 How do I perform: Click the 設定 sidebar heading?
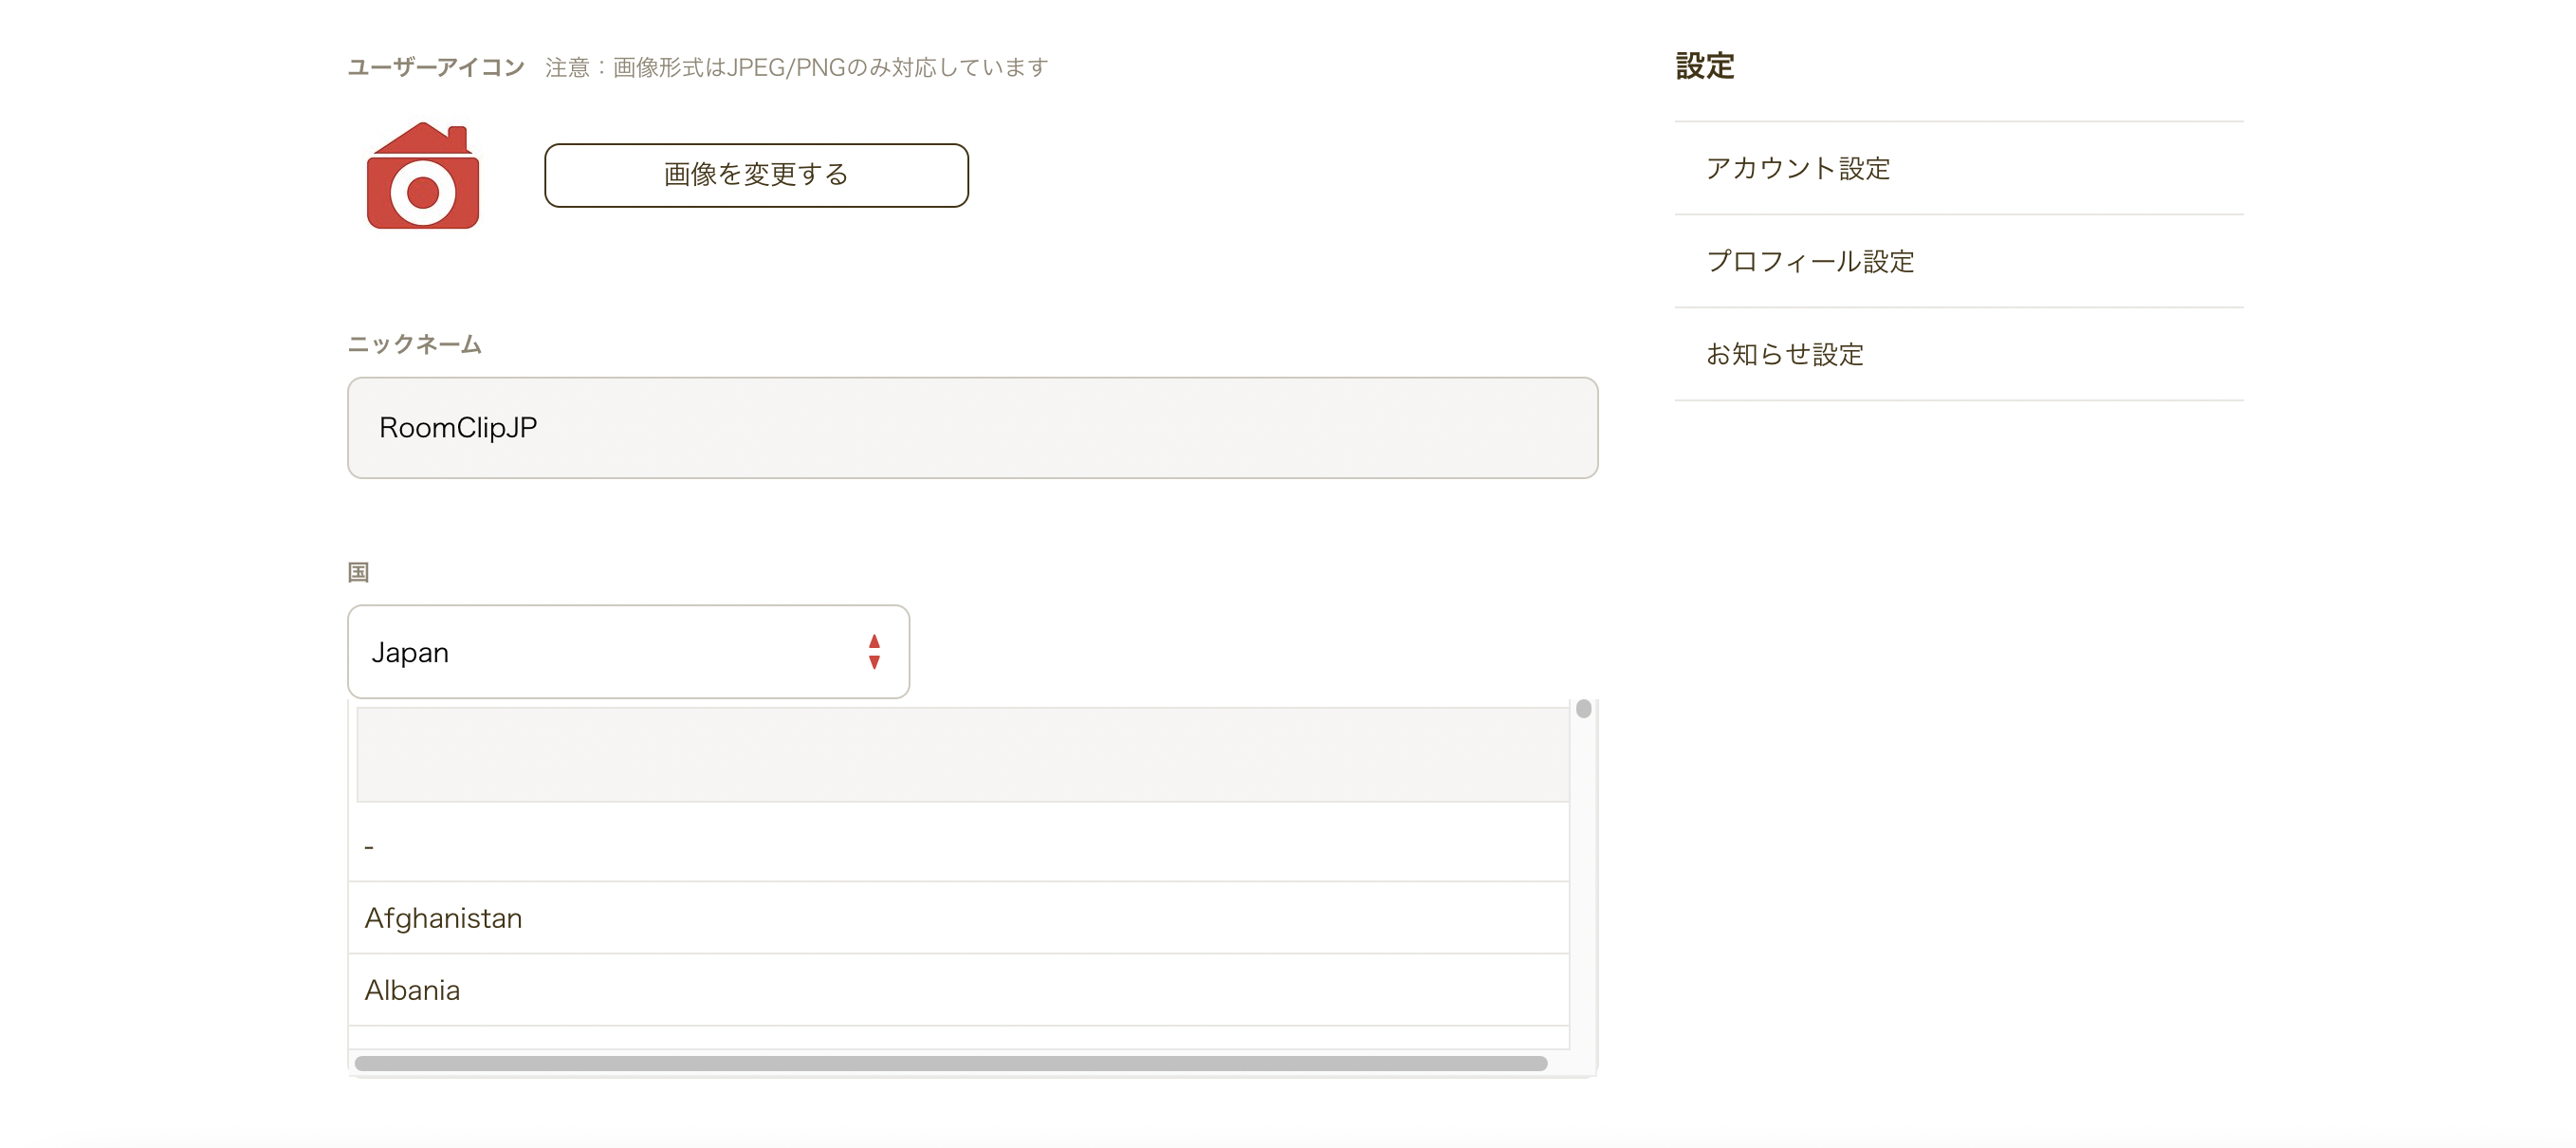coord(1704,66)
